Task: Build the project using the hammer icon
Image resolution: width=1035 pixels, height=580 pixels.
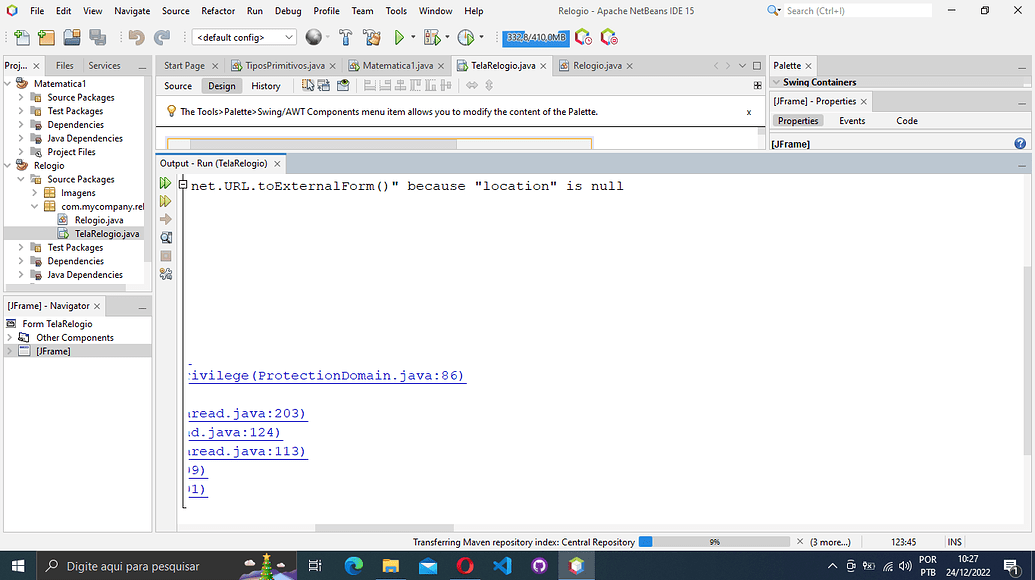Action: pos(345,37)
